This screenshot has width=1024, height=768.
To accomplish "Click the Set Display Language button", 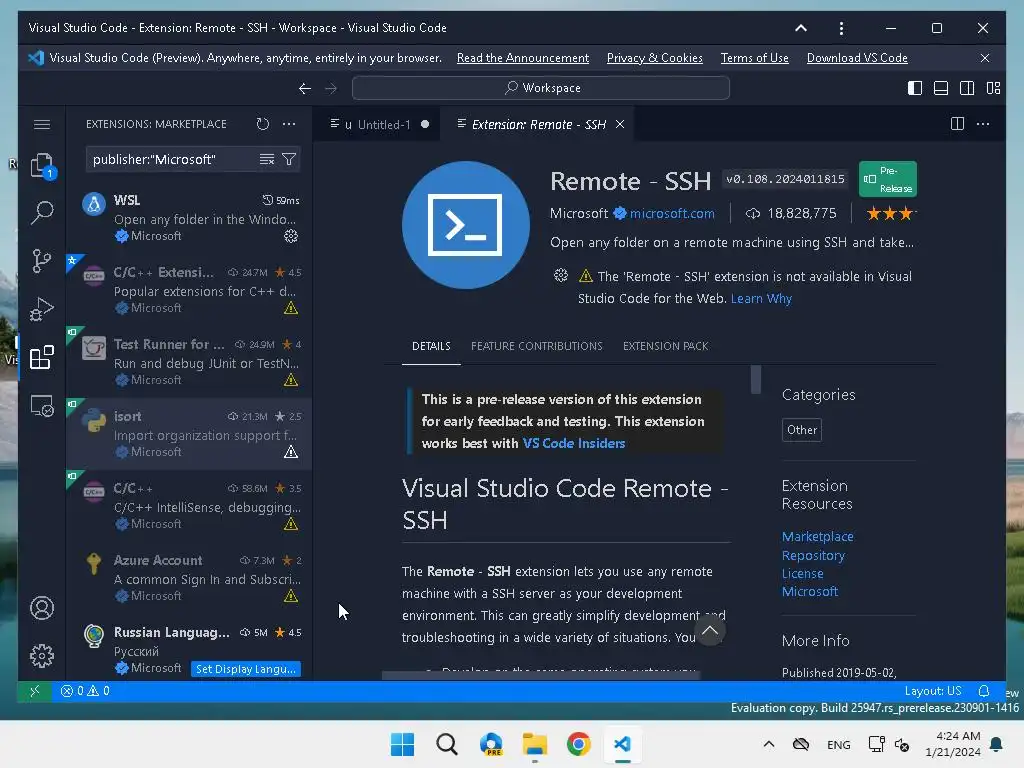I will (x=246, y=669).
